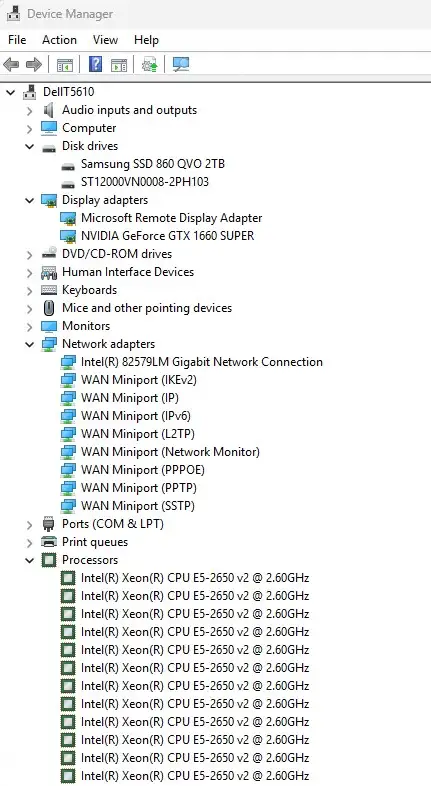Collapse the Disk drives category
The height and width of the screenshot is (786, 431).
click(x=30, y=146)
